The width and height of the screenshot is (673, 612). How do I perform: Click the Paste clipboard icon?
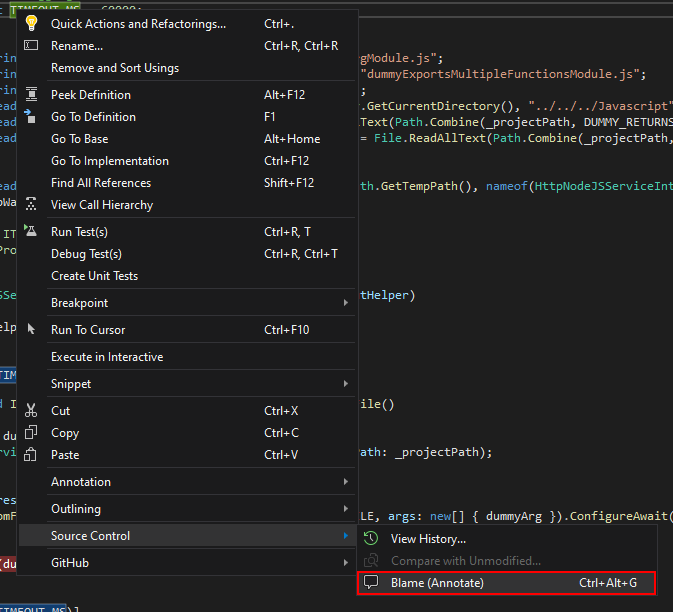30,454
